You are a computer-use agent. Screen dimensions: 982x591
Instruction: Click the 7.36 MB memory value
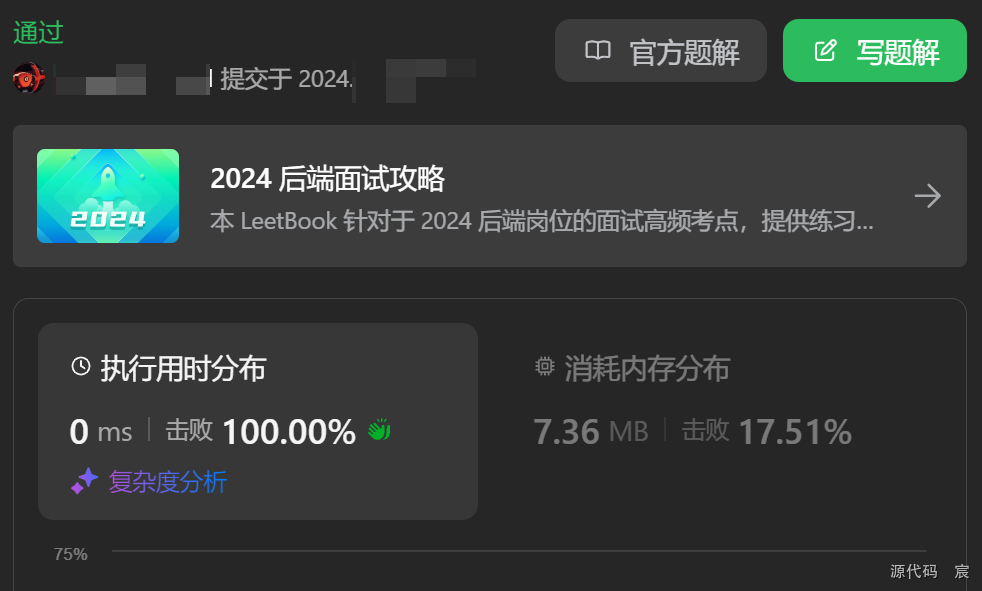(x=591, y=432)
